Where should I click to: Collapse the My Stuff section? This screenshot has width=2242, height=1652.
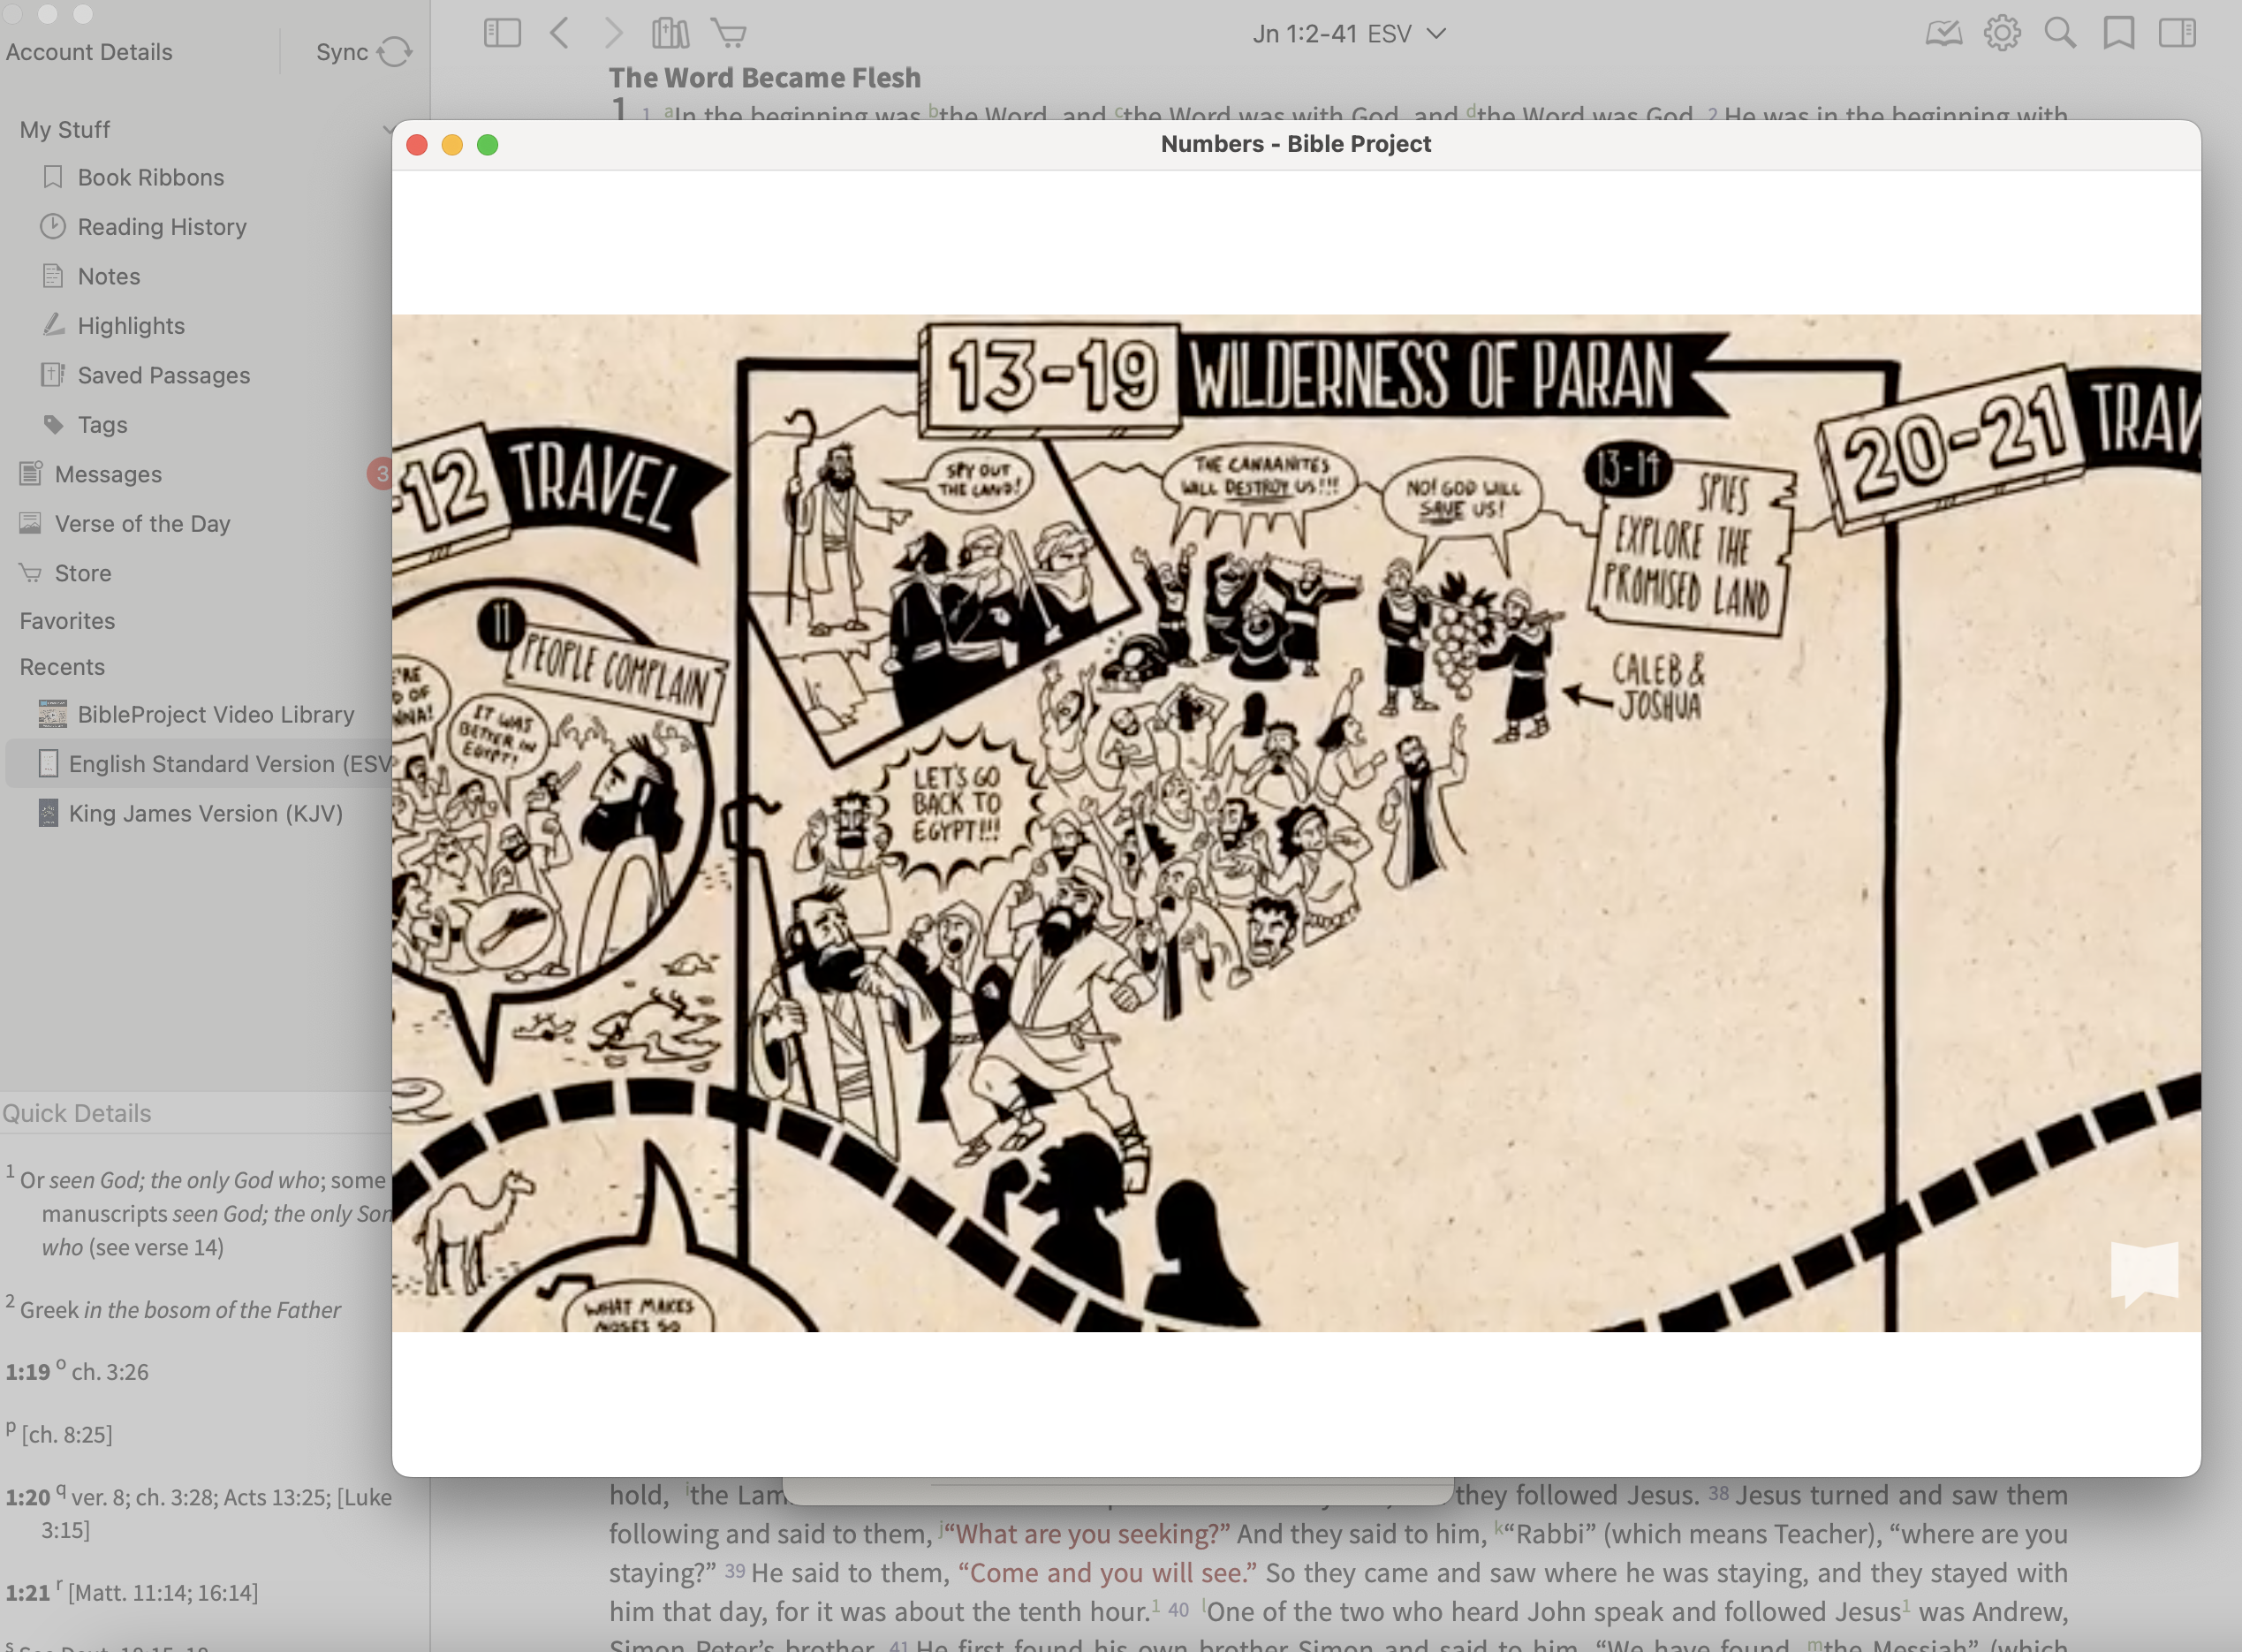(386, 130)
